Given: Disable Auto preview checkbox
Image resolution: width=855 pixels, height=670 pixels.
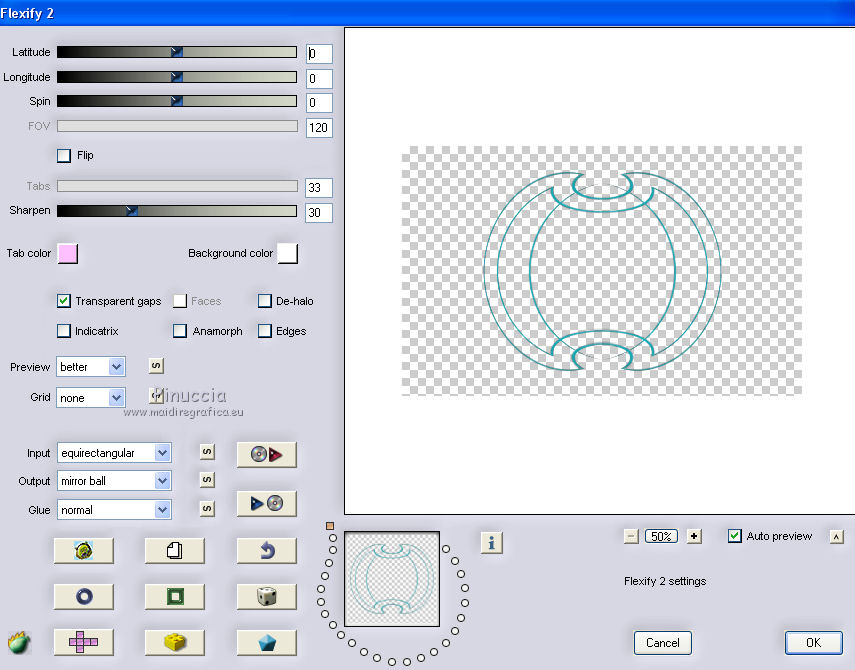Looking at the screenshot, I should pos(734,536).
